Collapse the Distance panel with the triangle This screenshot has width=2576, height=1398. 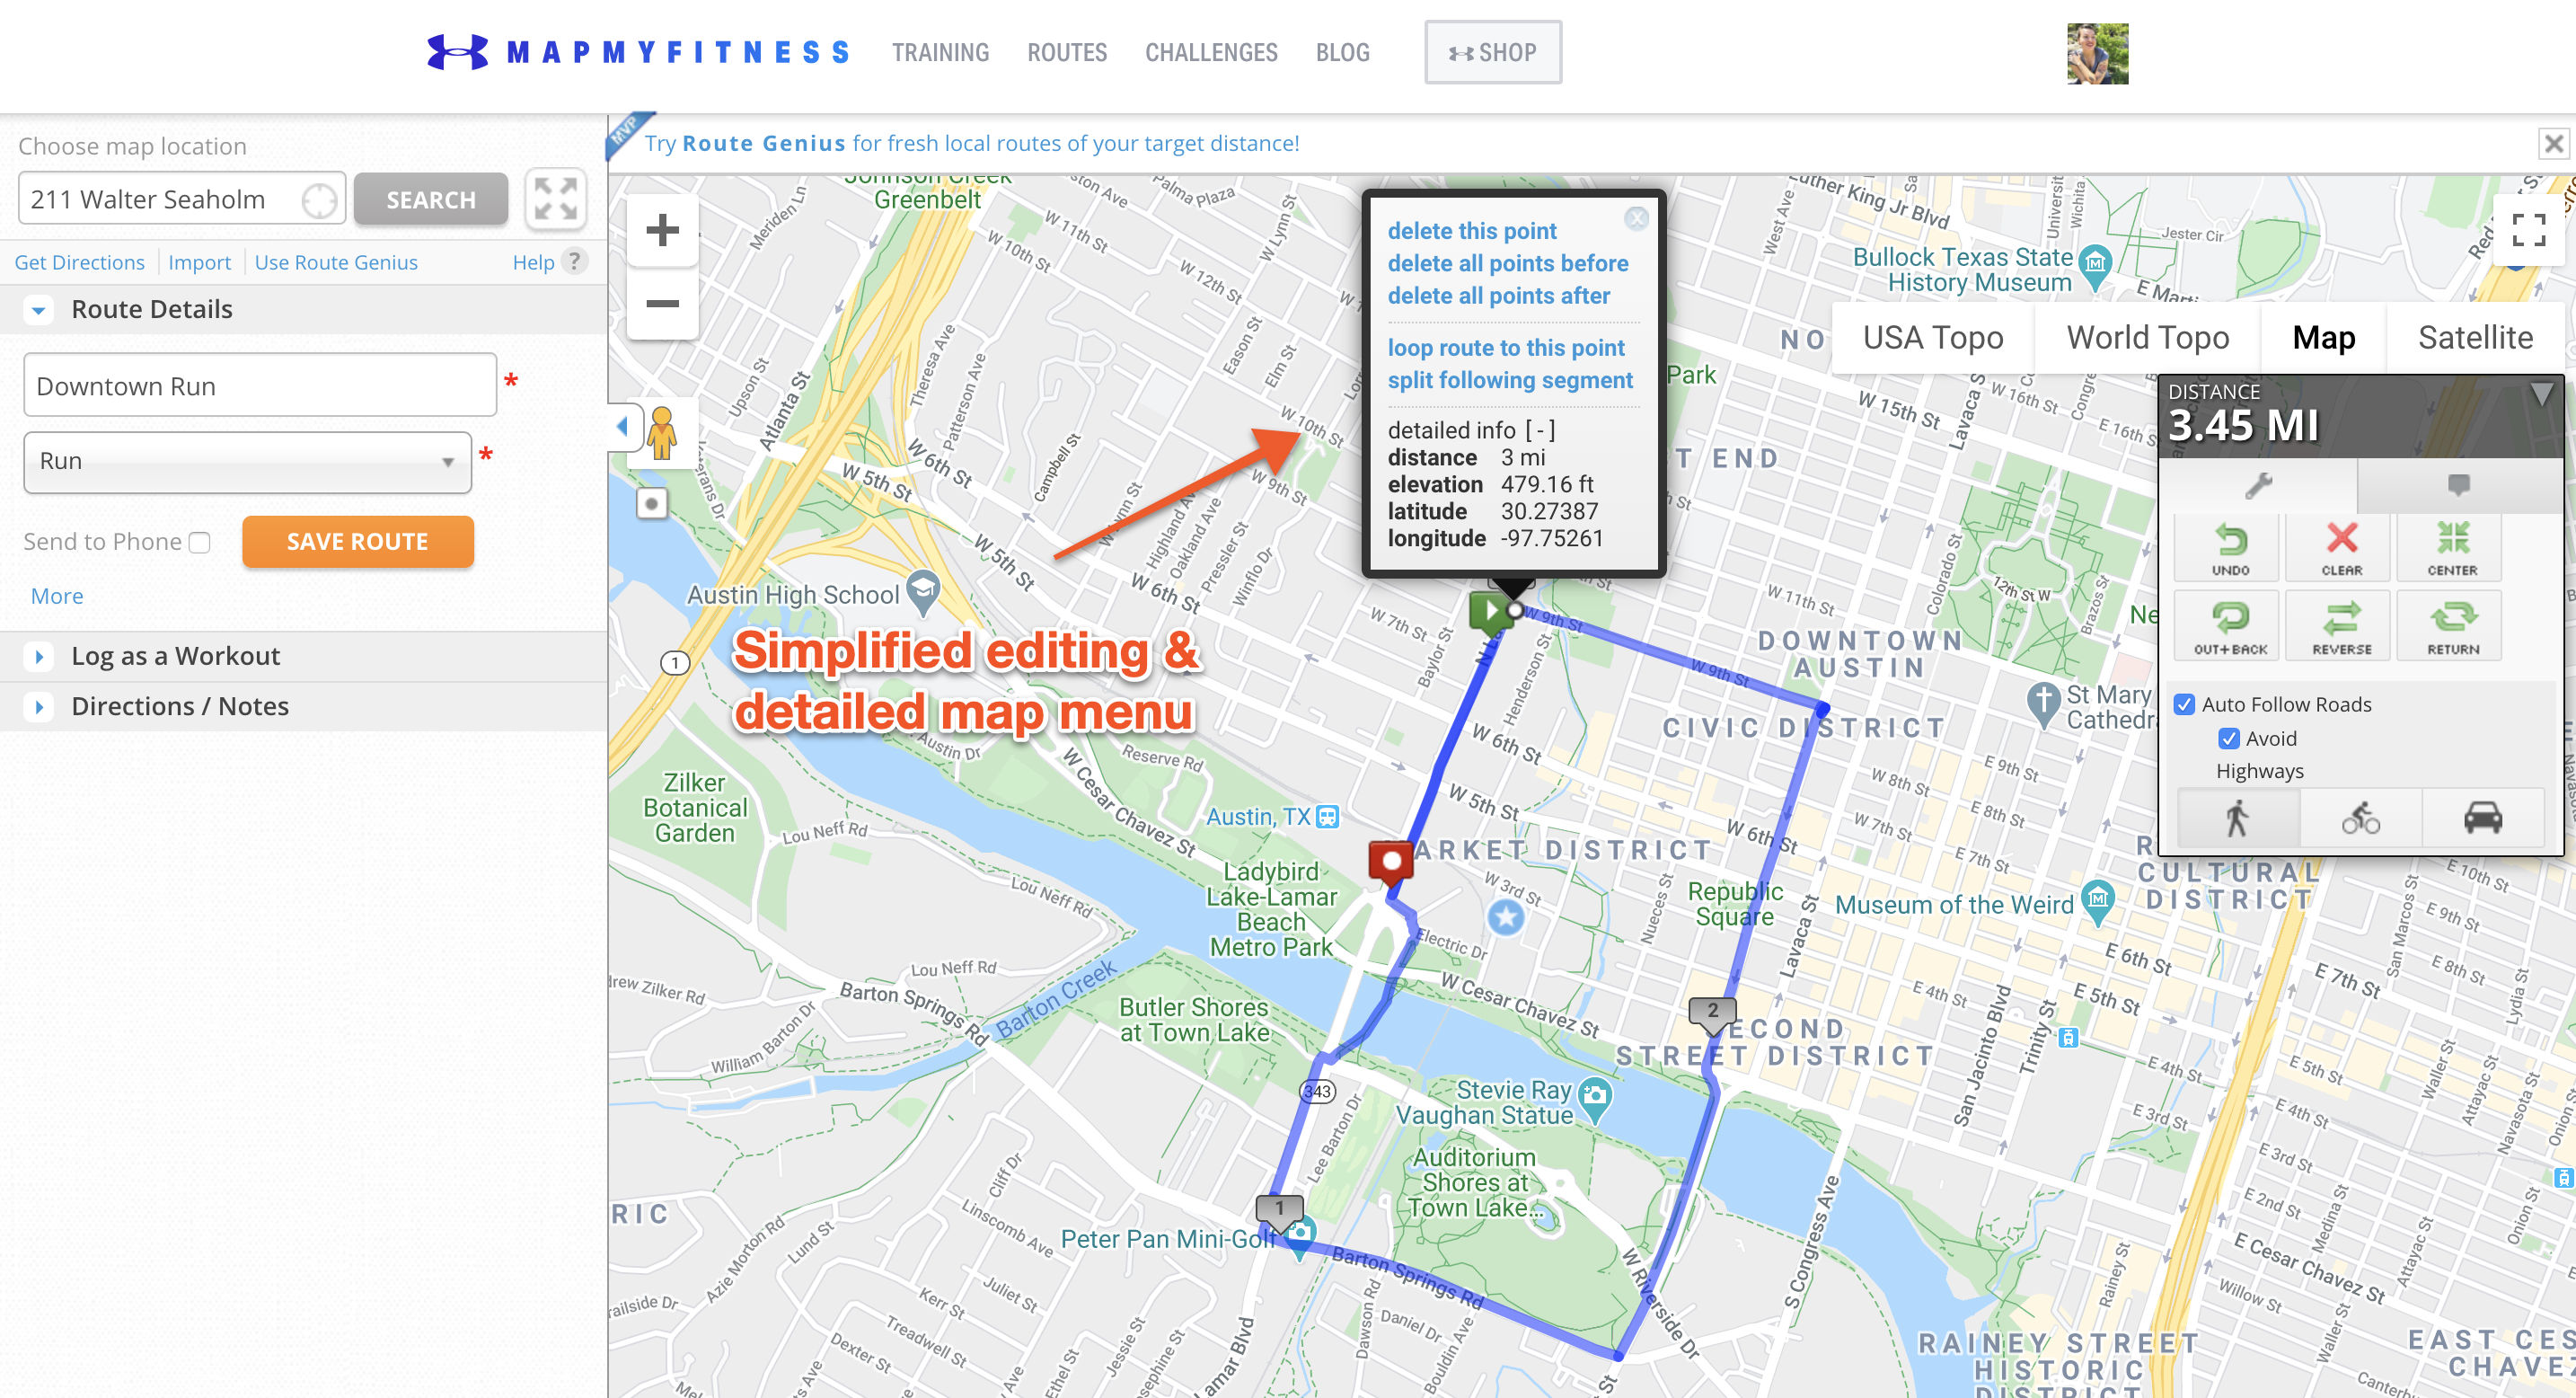tap(2541, 393)
